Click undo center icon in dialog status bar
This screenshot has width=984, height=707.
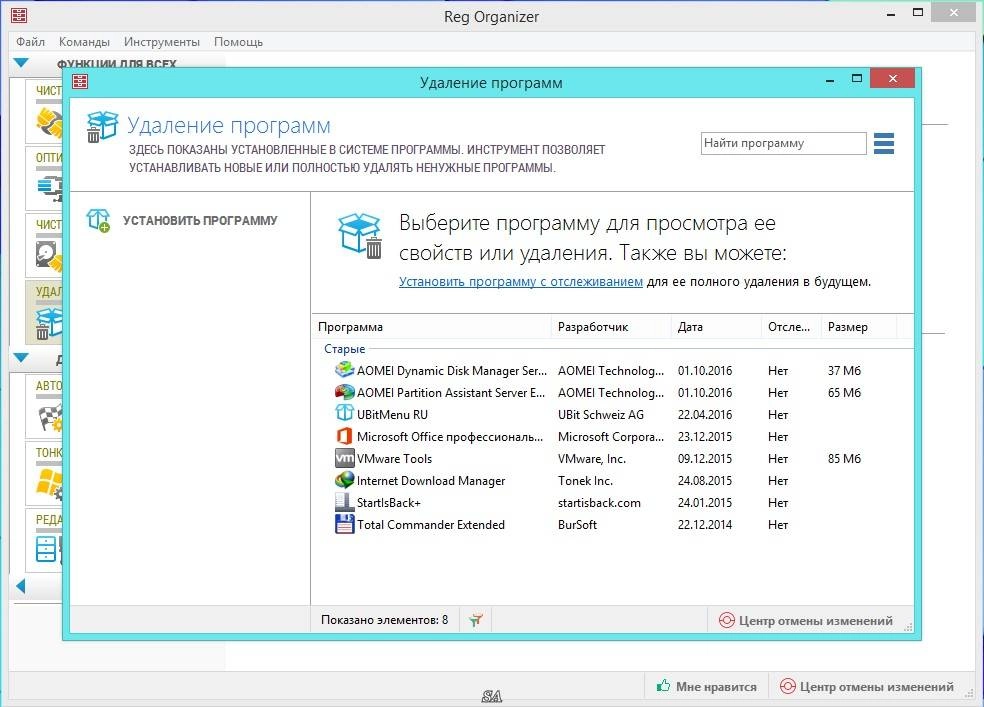727,620
